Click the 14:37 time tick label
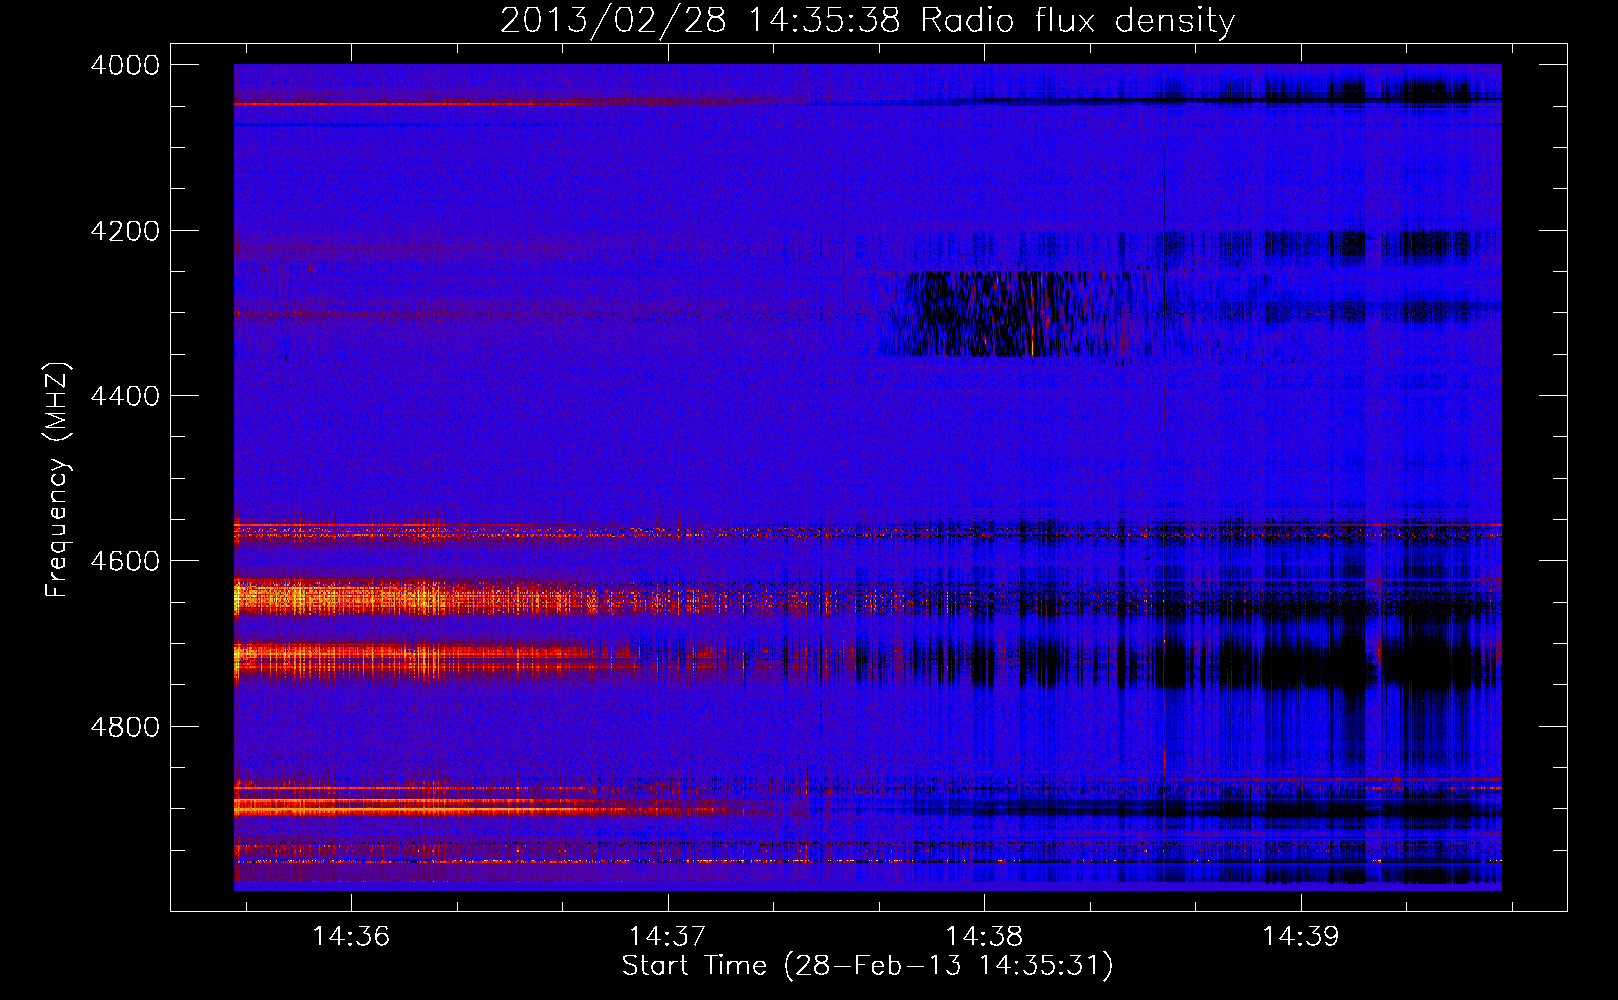The image size is (1618, 1000). click(667, 937)
